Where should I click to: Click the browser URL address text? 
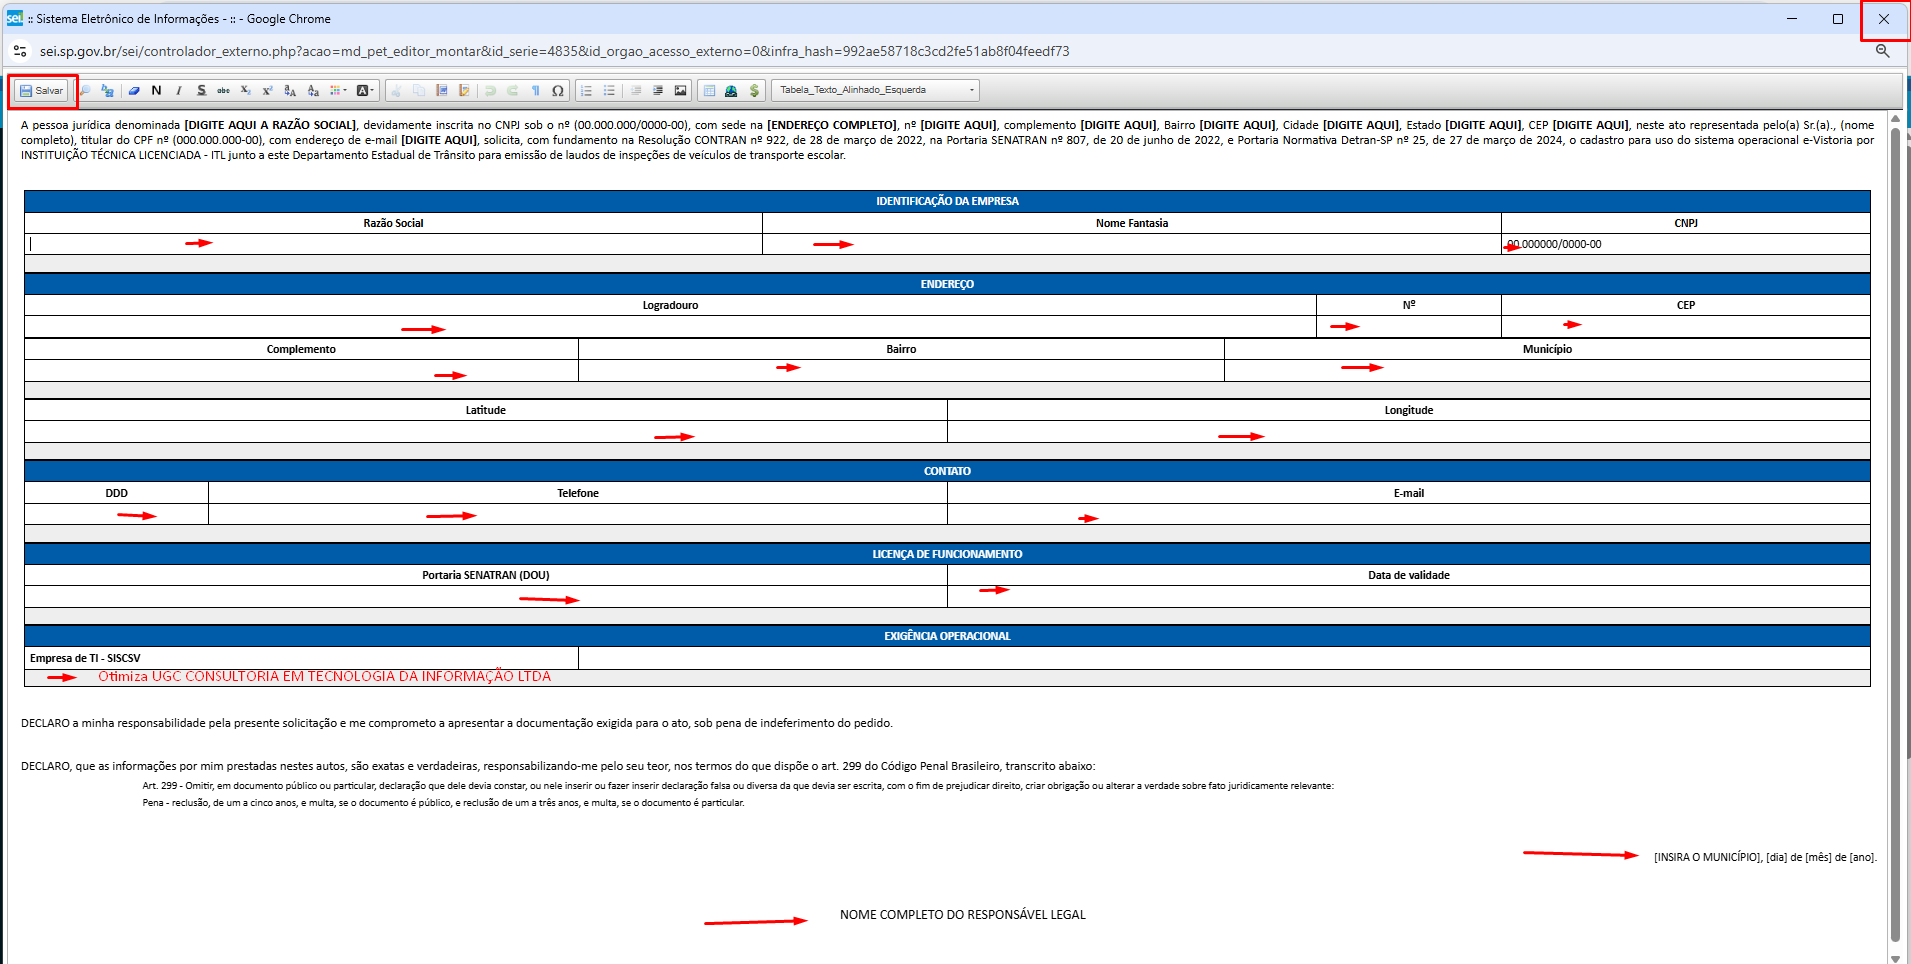(554, 51)
